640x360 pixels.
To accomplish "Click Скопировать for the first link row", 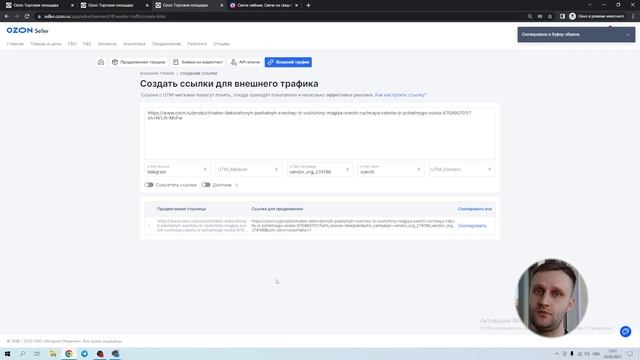I will 472,226.
